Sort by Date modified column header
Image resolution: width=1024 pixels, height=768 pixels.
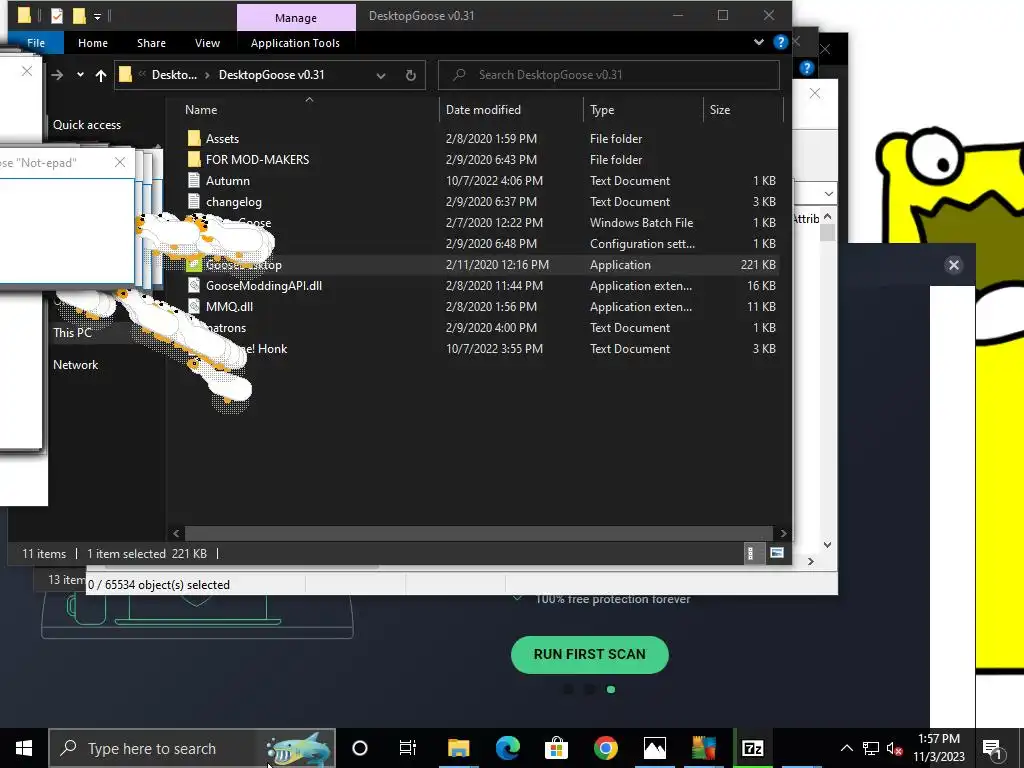[x=483, y=110]
